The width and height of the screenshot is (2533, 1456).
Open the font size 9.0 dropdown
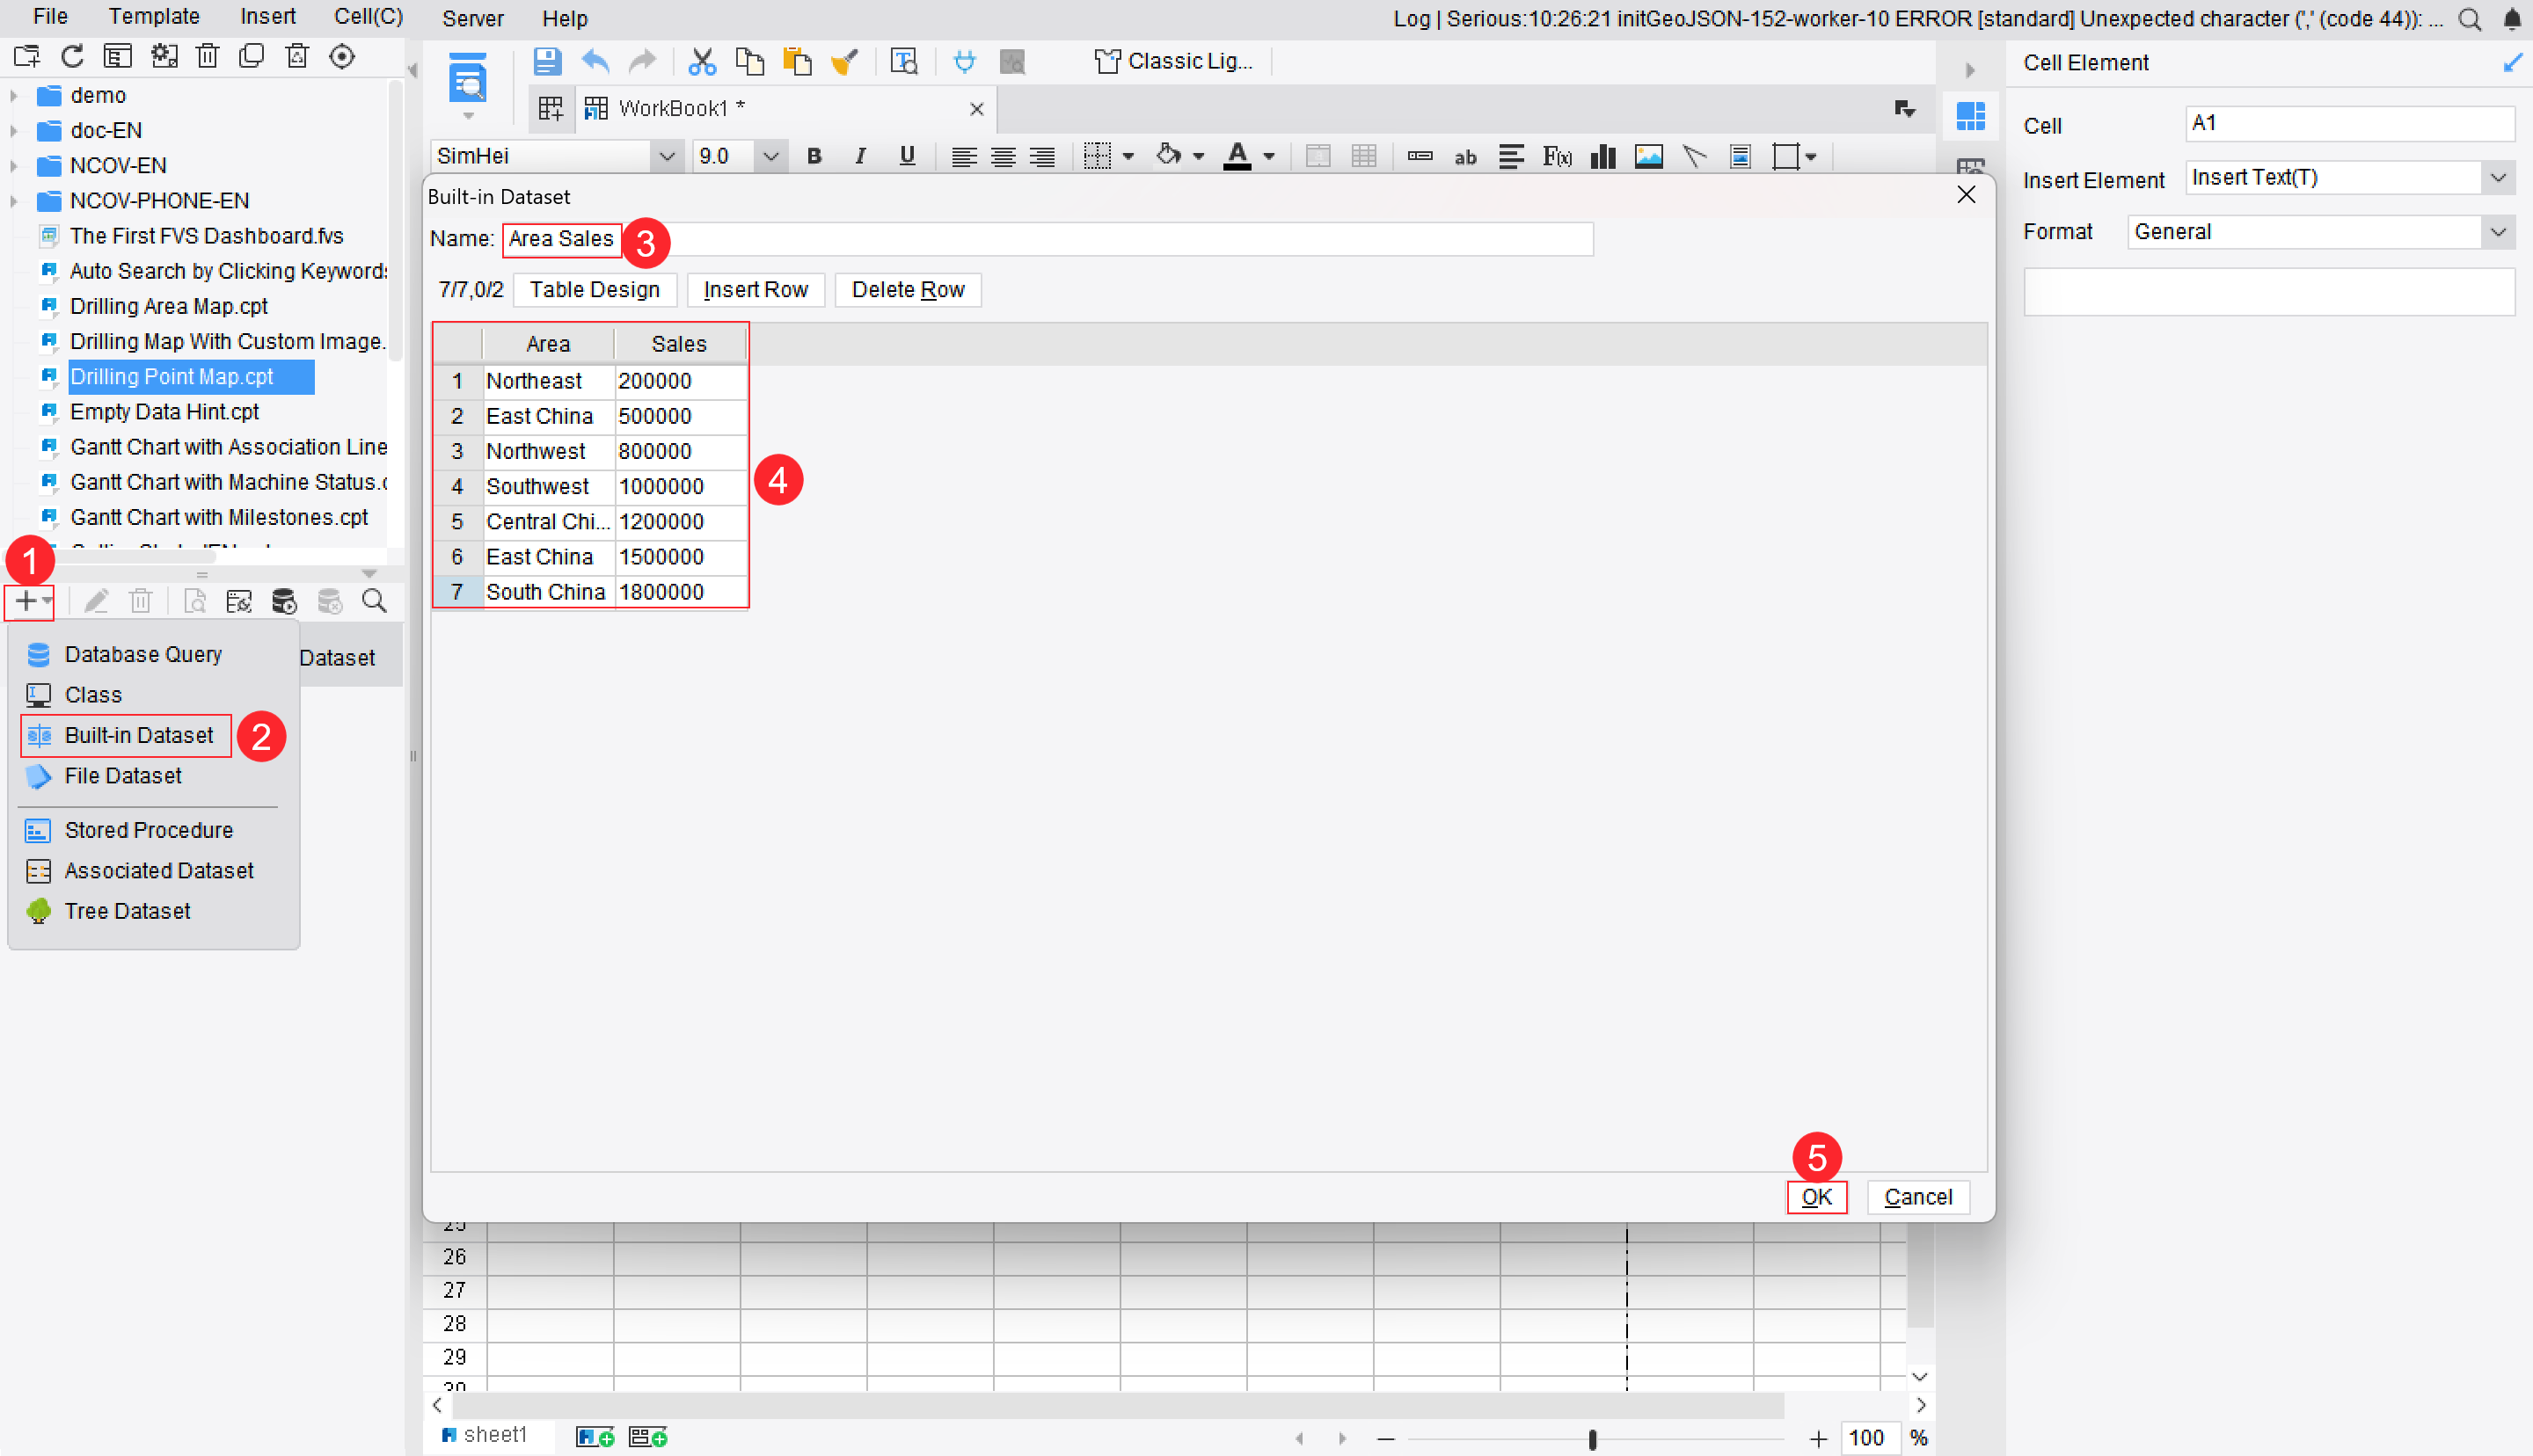pyautogui.click(x=770, y=156)
